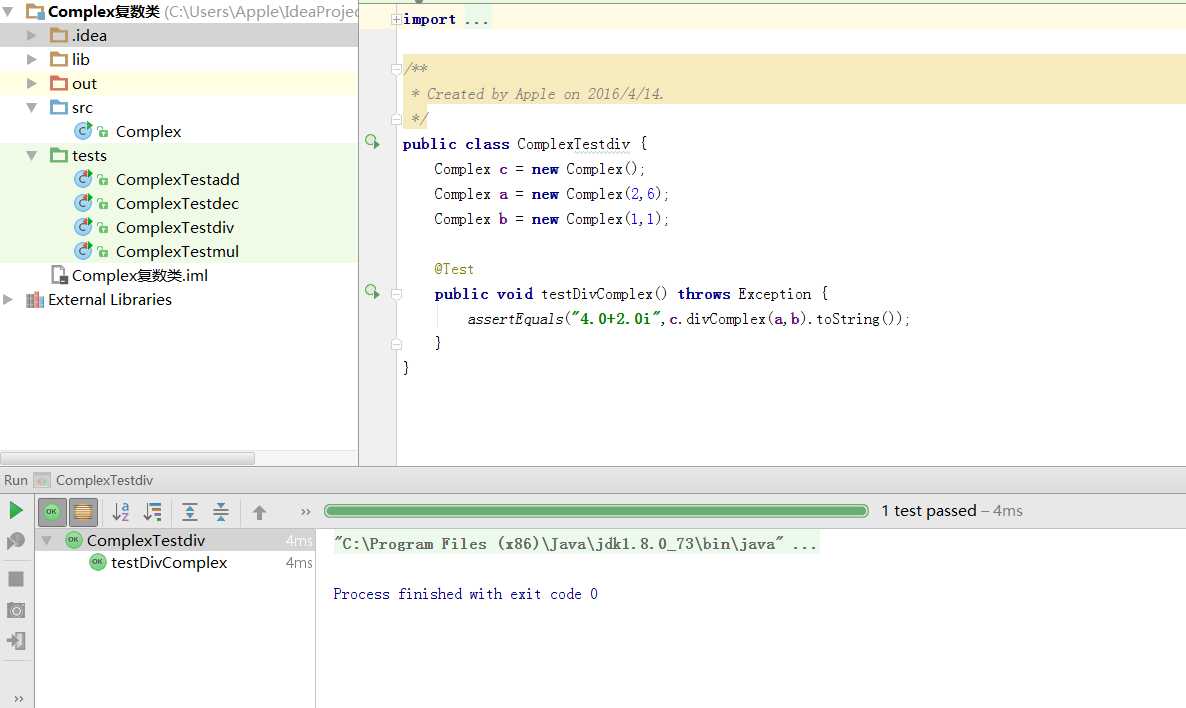
Task: Expand all test results
Action: (x=190, y=512)
